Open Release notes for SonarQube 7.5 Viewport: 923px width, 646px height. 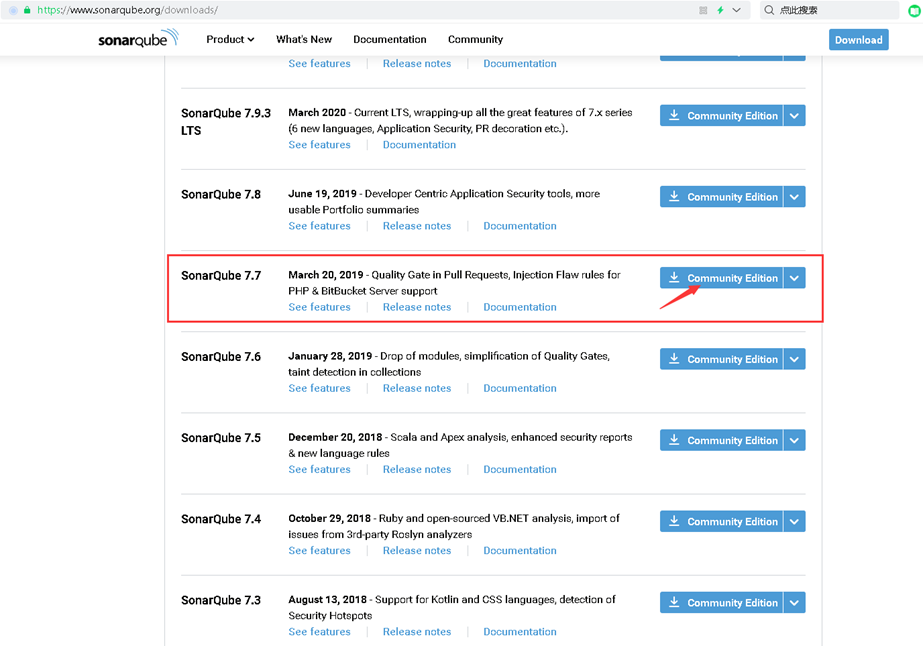417,470
